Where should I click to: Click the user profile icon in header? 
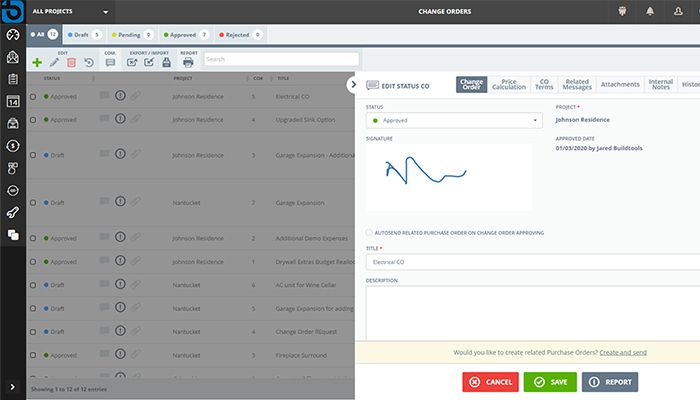point(678,11)
